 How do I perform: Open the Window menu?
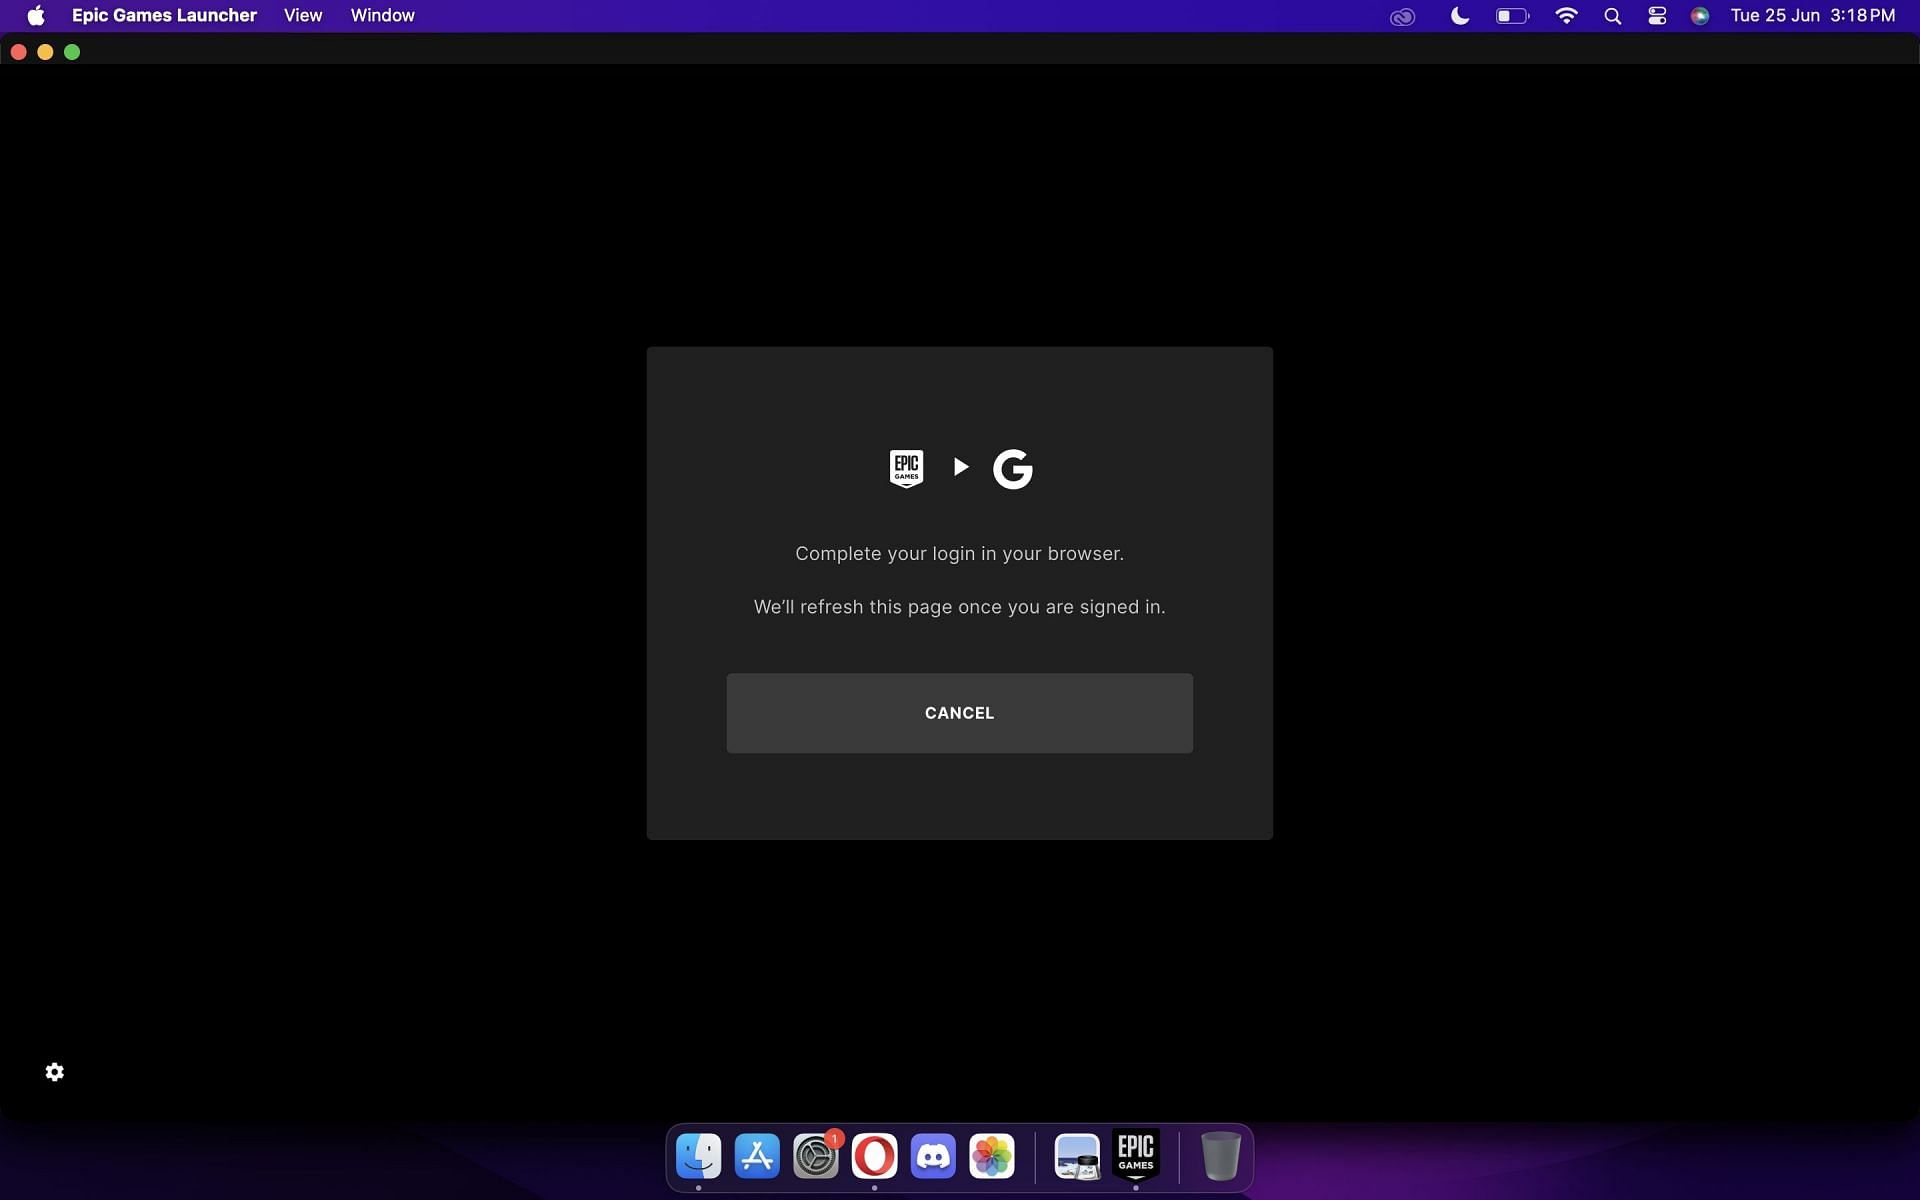[382, 15]
